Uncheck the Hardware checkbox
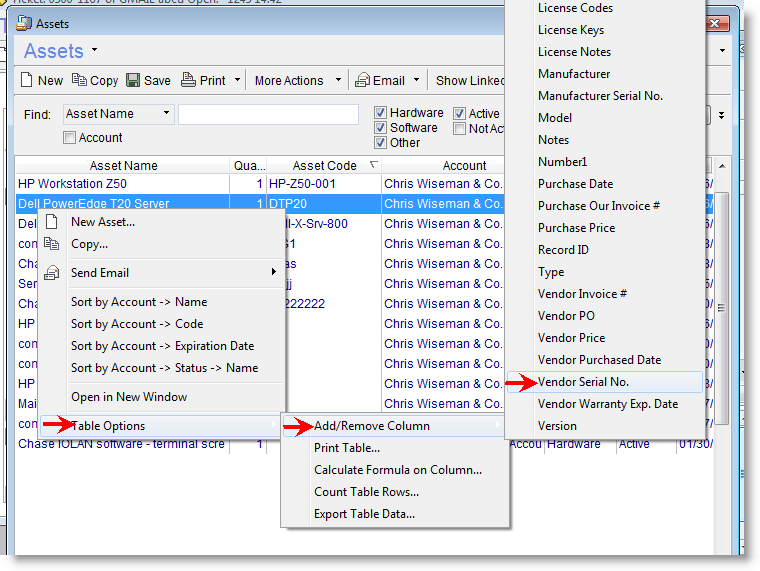Screen dimensions: 760x571 pyautogui.click(x=381, y=113)
